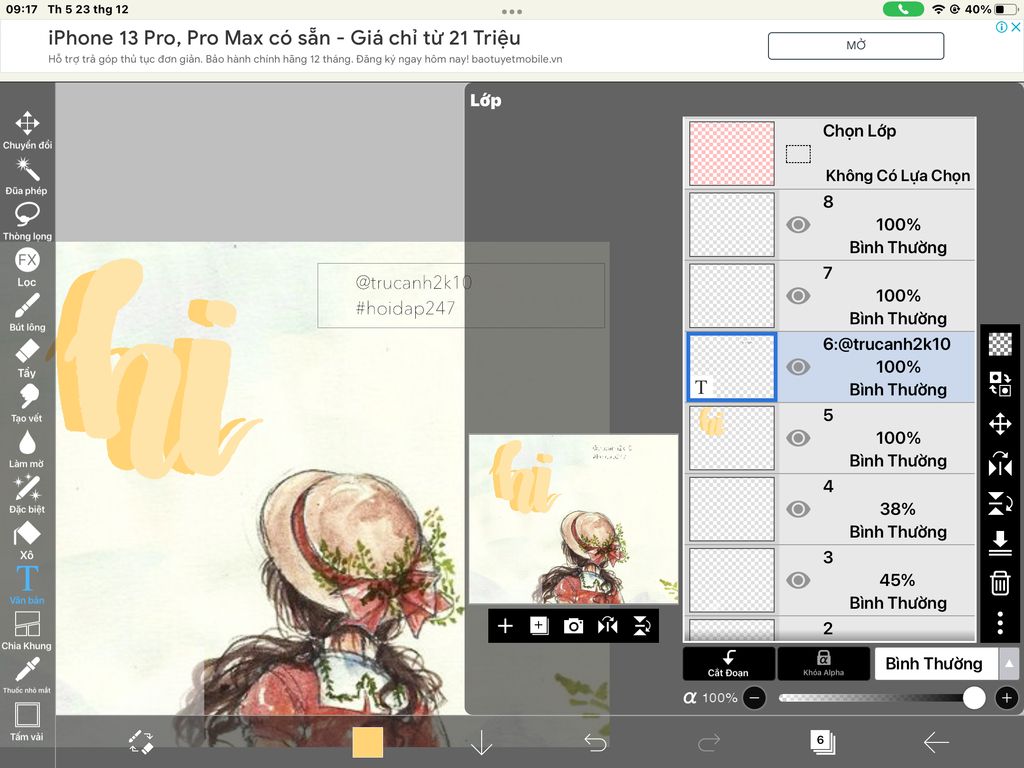Click the layer 6 text thumbnail
1024x768 pixels.
[731, 367]
